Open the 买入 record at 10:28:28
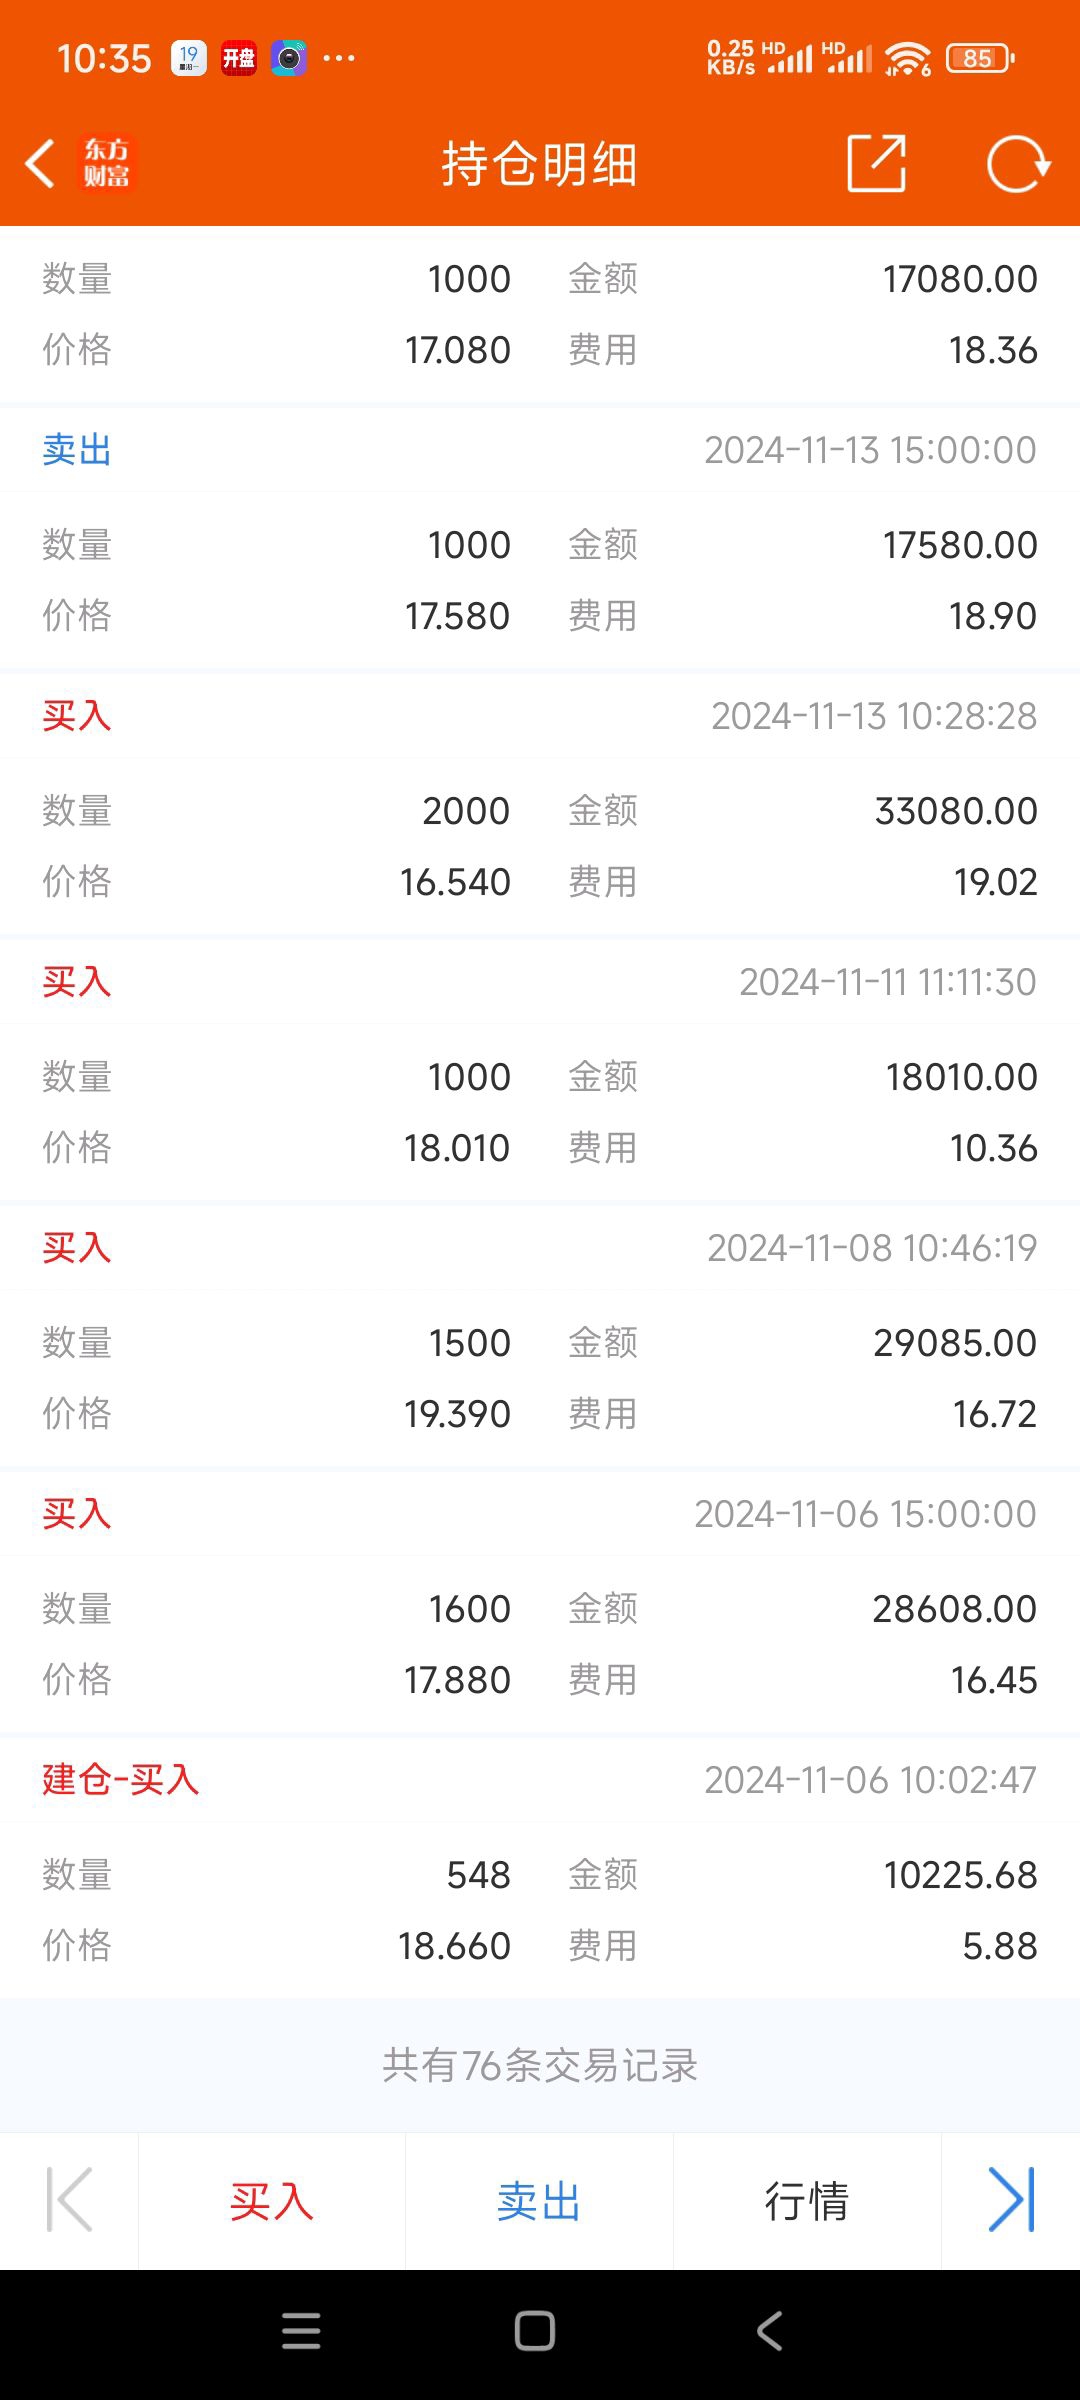Image resolution: width=1080 pixels, height=2400 pixels. [x=540, y=716]
